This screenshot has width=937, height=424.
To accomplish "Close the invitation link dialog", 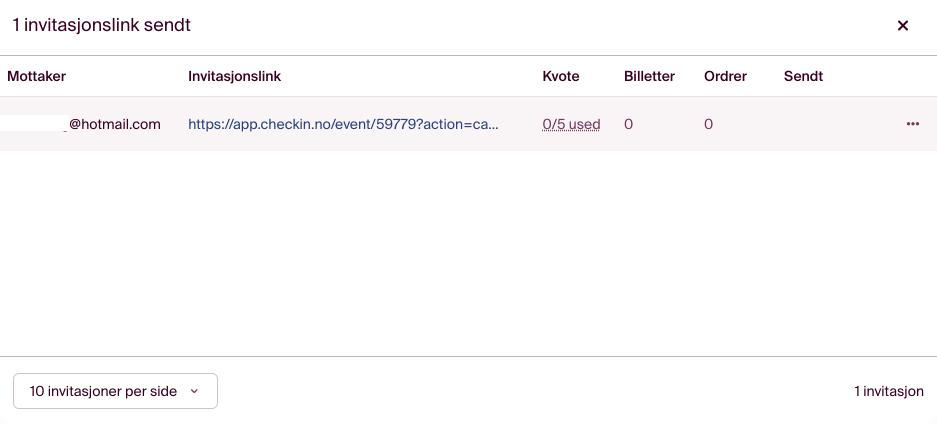I will (x=902, y=26).
